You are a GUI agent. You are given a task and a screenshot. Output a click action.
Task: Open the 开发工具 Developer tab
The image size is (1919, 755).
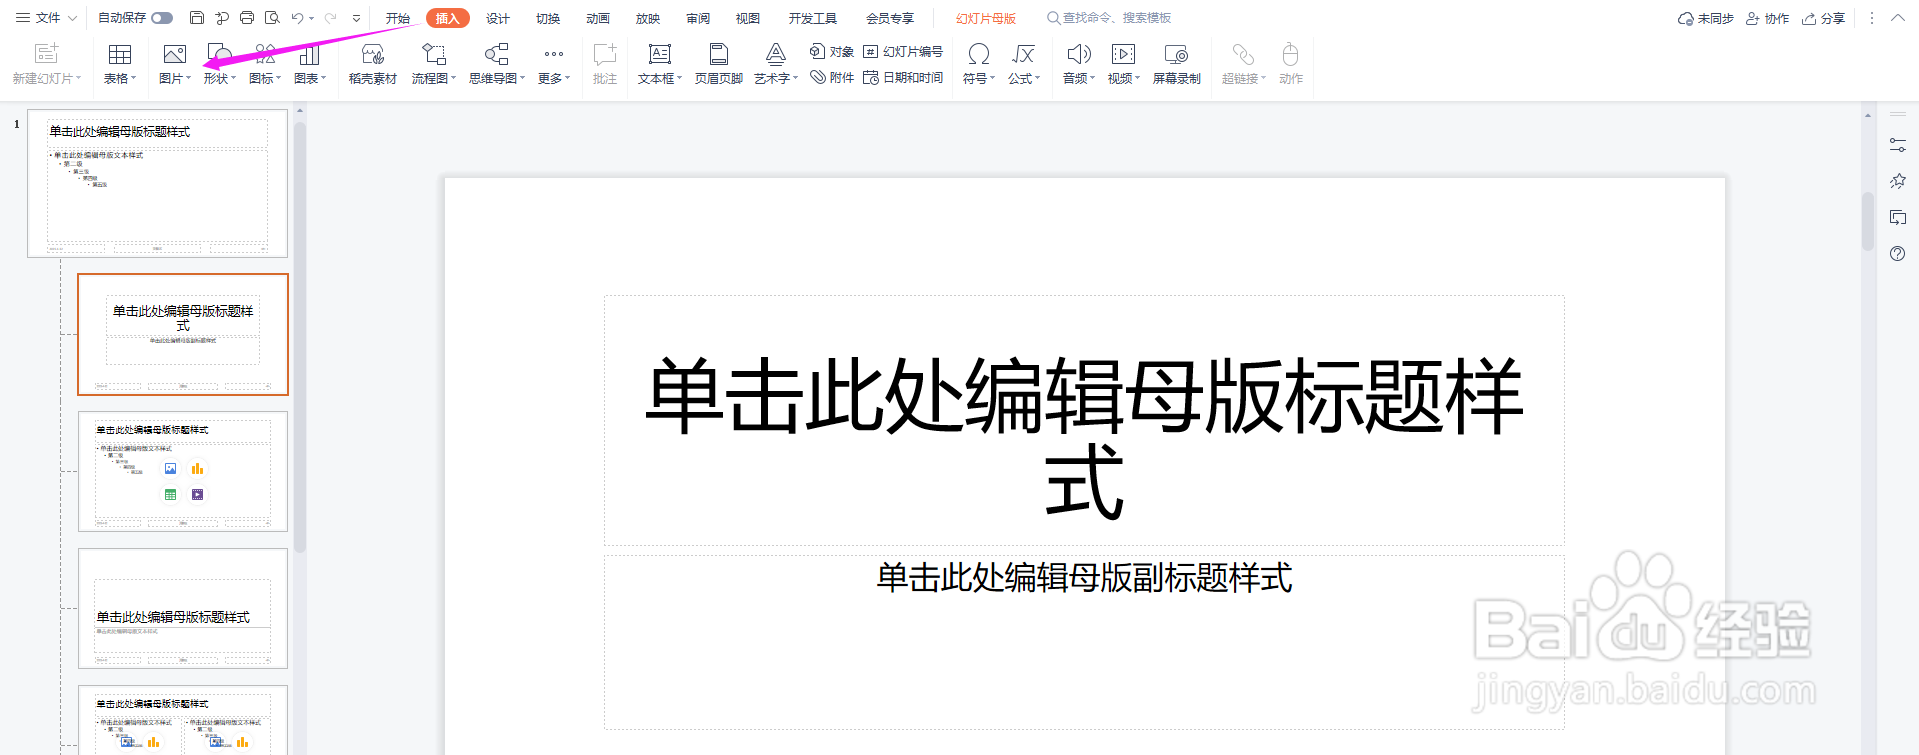(813, 18)
